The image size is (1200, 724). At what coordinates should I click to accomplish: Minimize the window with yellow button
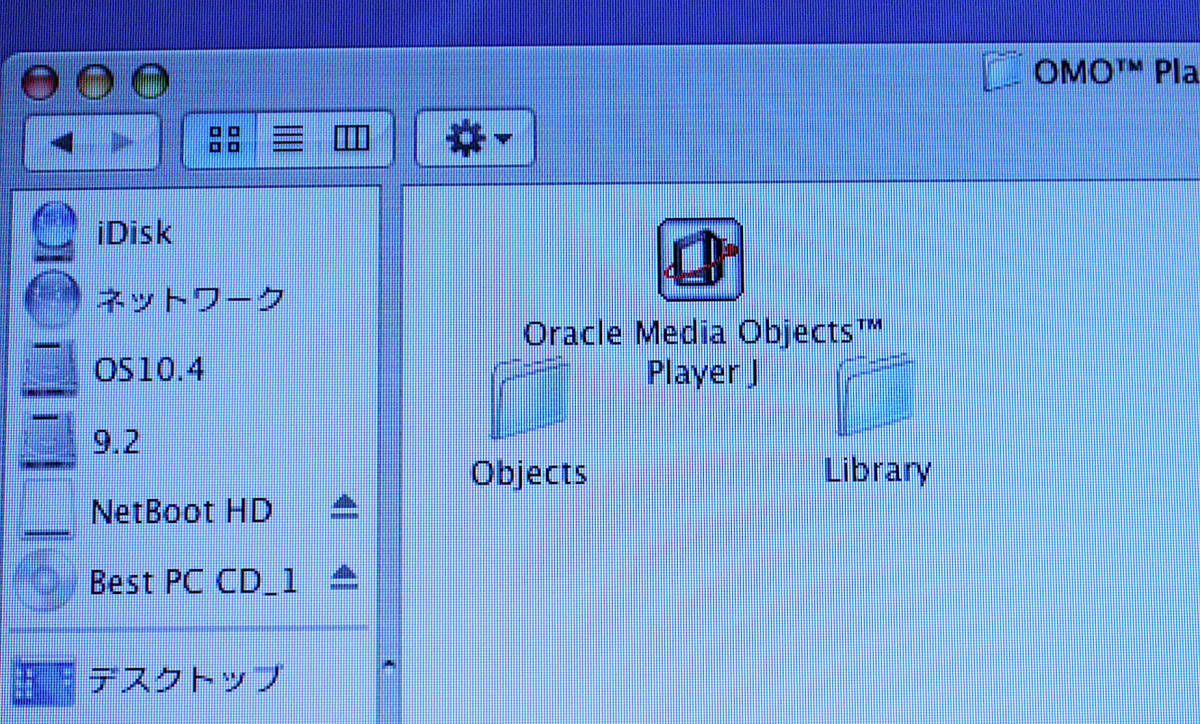coord(96,80)
